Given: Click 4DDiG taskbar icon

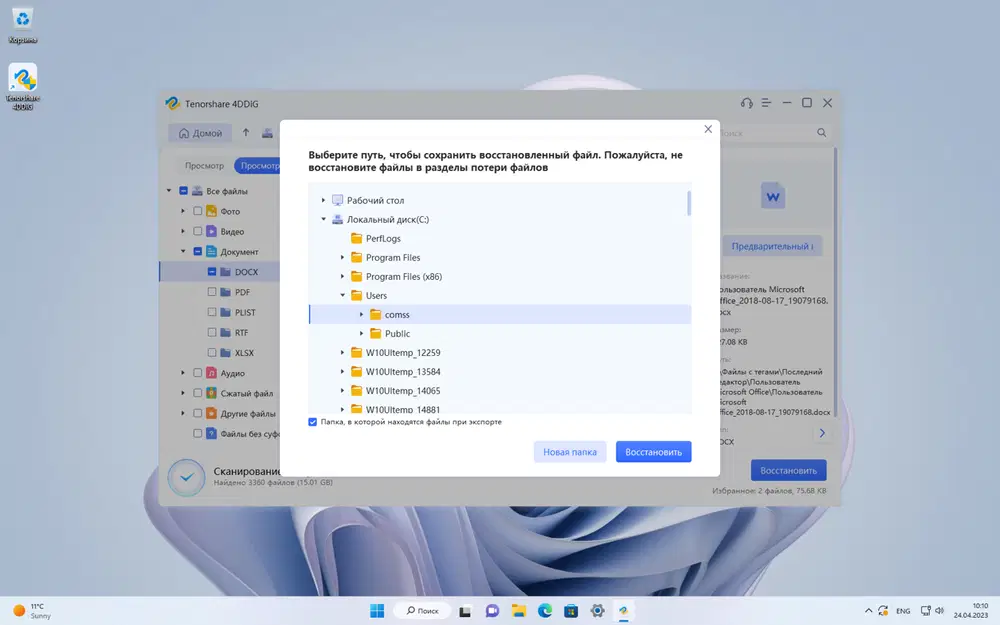Looking at the screenshot, I should (x=623, y=611).
